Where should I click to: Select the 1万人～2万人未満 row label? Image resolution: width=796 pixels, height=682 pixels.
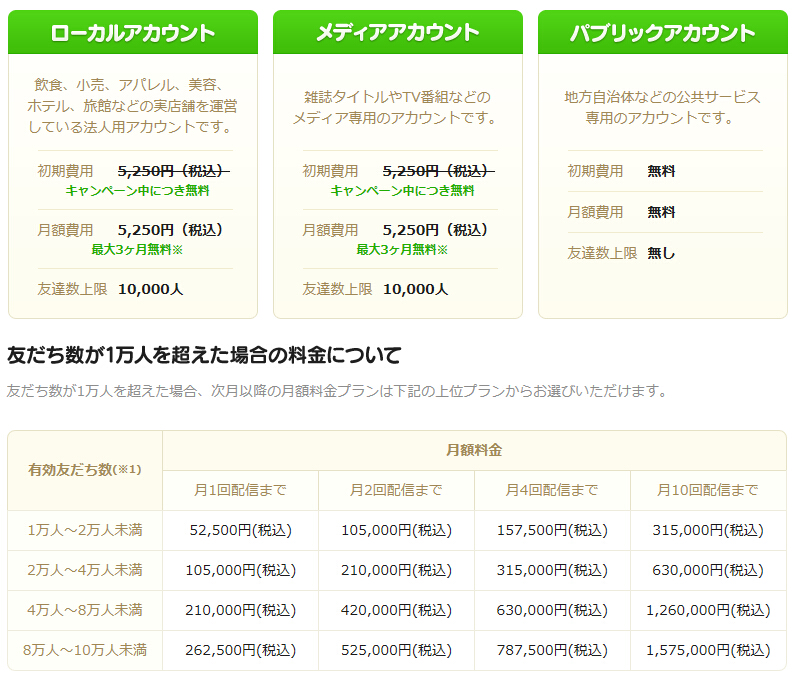[x=85, y=530]
